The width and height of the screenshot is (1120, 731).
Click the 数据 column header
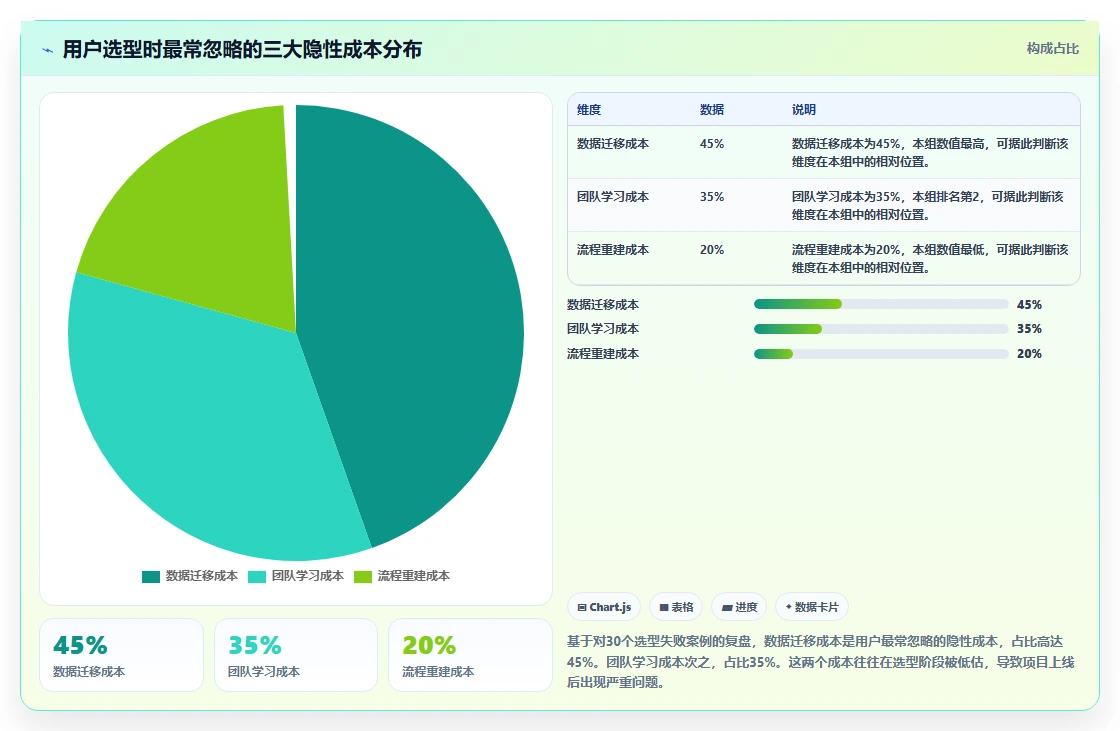711,110
